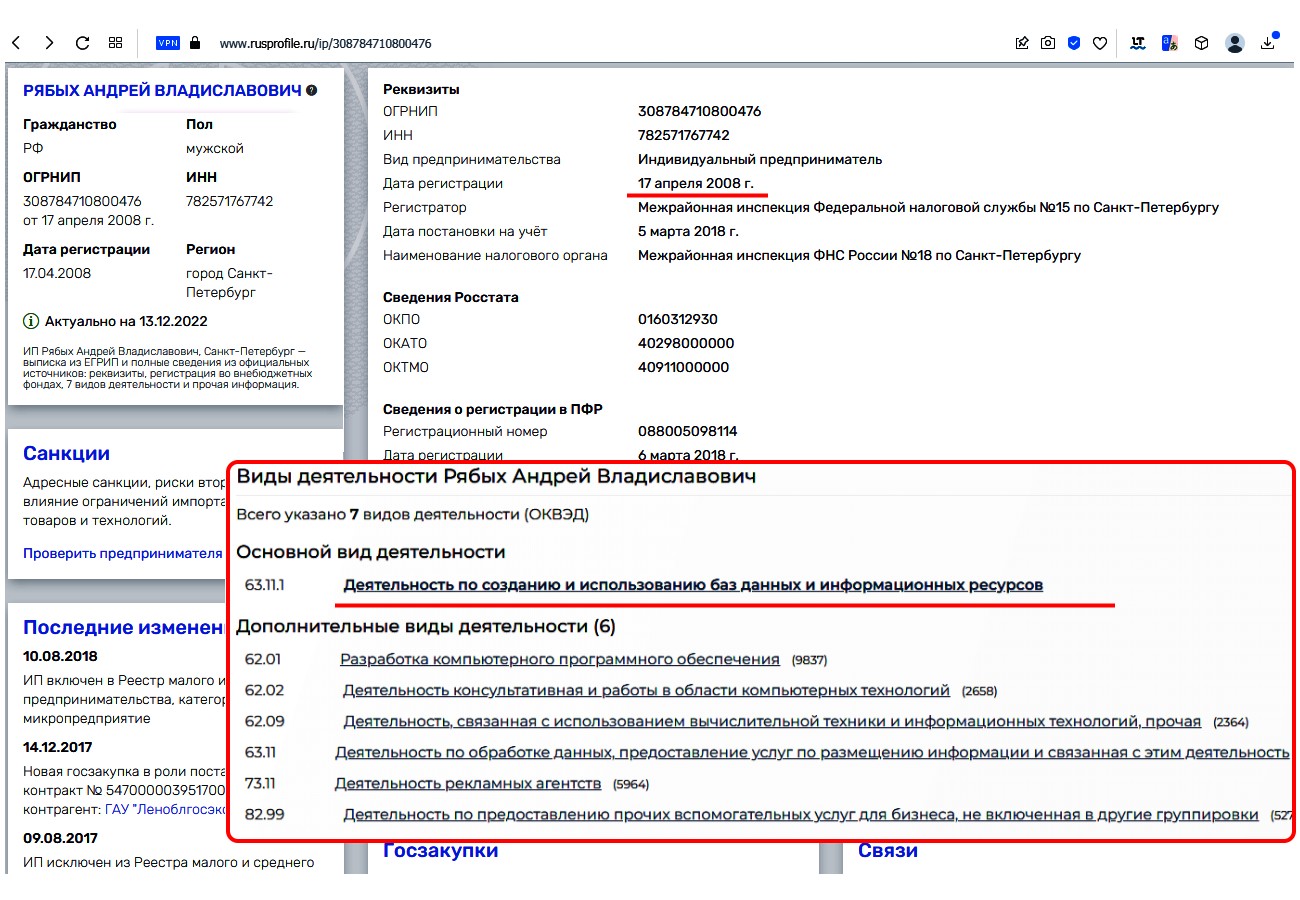Take a snapshot with camera icon
The width and height of the screenshot is (1300, 900).
coord(1047,43)
